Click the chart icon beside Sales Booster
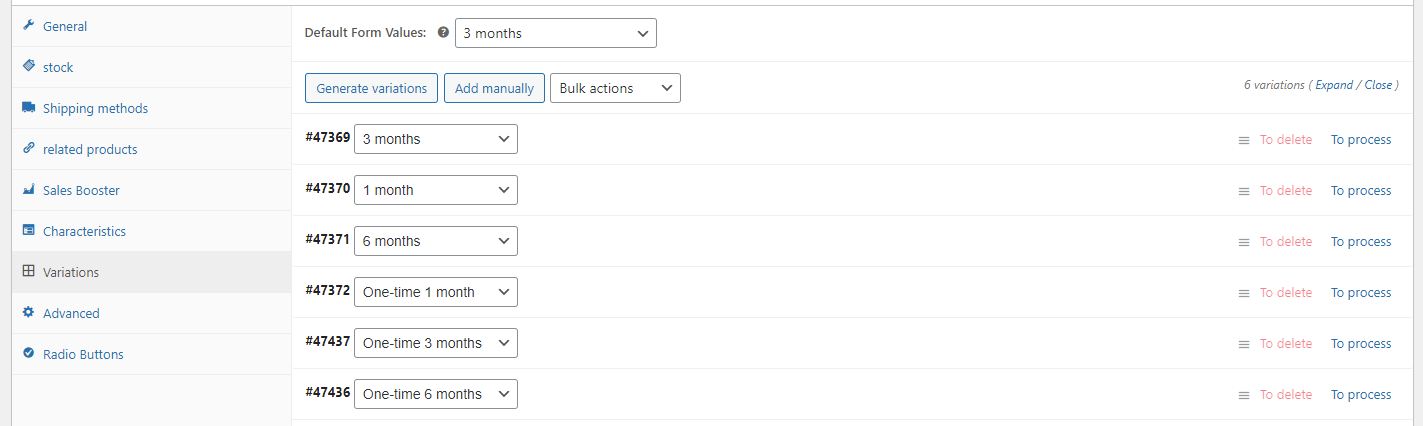 28,190
